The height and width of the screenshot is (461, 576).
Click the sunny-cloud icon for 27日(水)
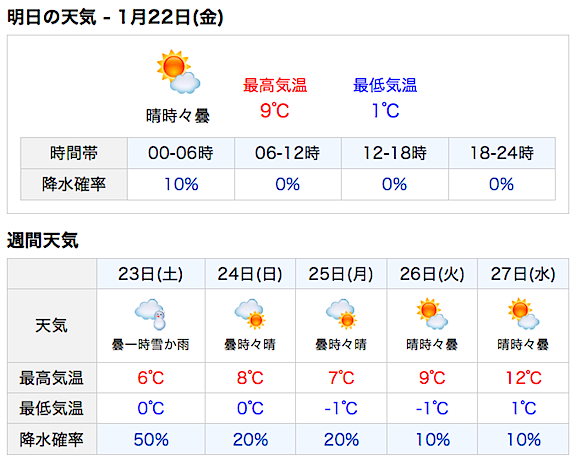(523, 314)
